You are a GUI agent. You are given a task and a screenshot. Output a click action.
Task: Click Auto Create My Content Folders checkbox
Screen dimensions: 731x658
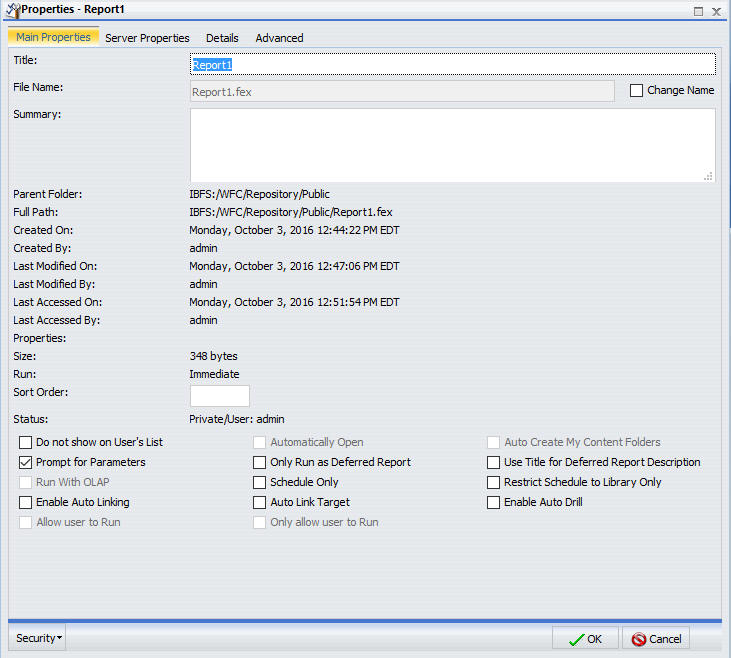(493, 442)
